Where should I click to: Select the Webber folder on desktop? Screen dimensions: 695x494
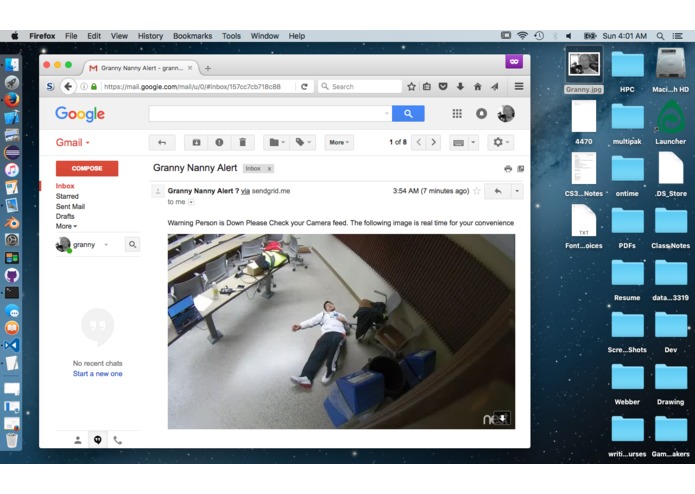coord(627,384)
